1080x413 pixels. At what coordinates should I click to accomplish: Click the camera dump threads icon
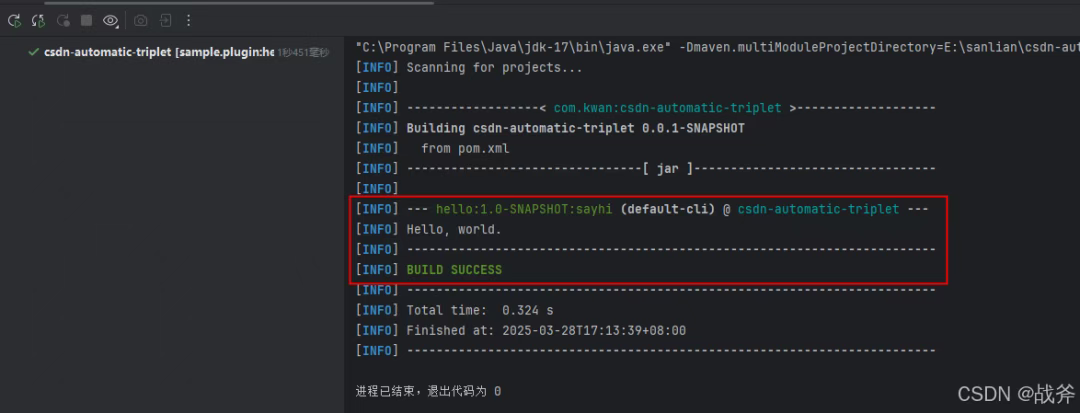pyautogui.click(x=141, y=20)
